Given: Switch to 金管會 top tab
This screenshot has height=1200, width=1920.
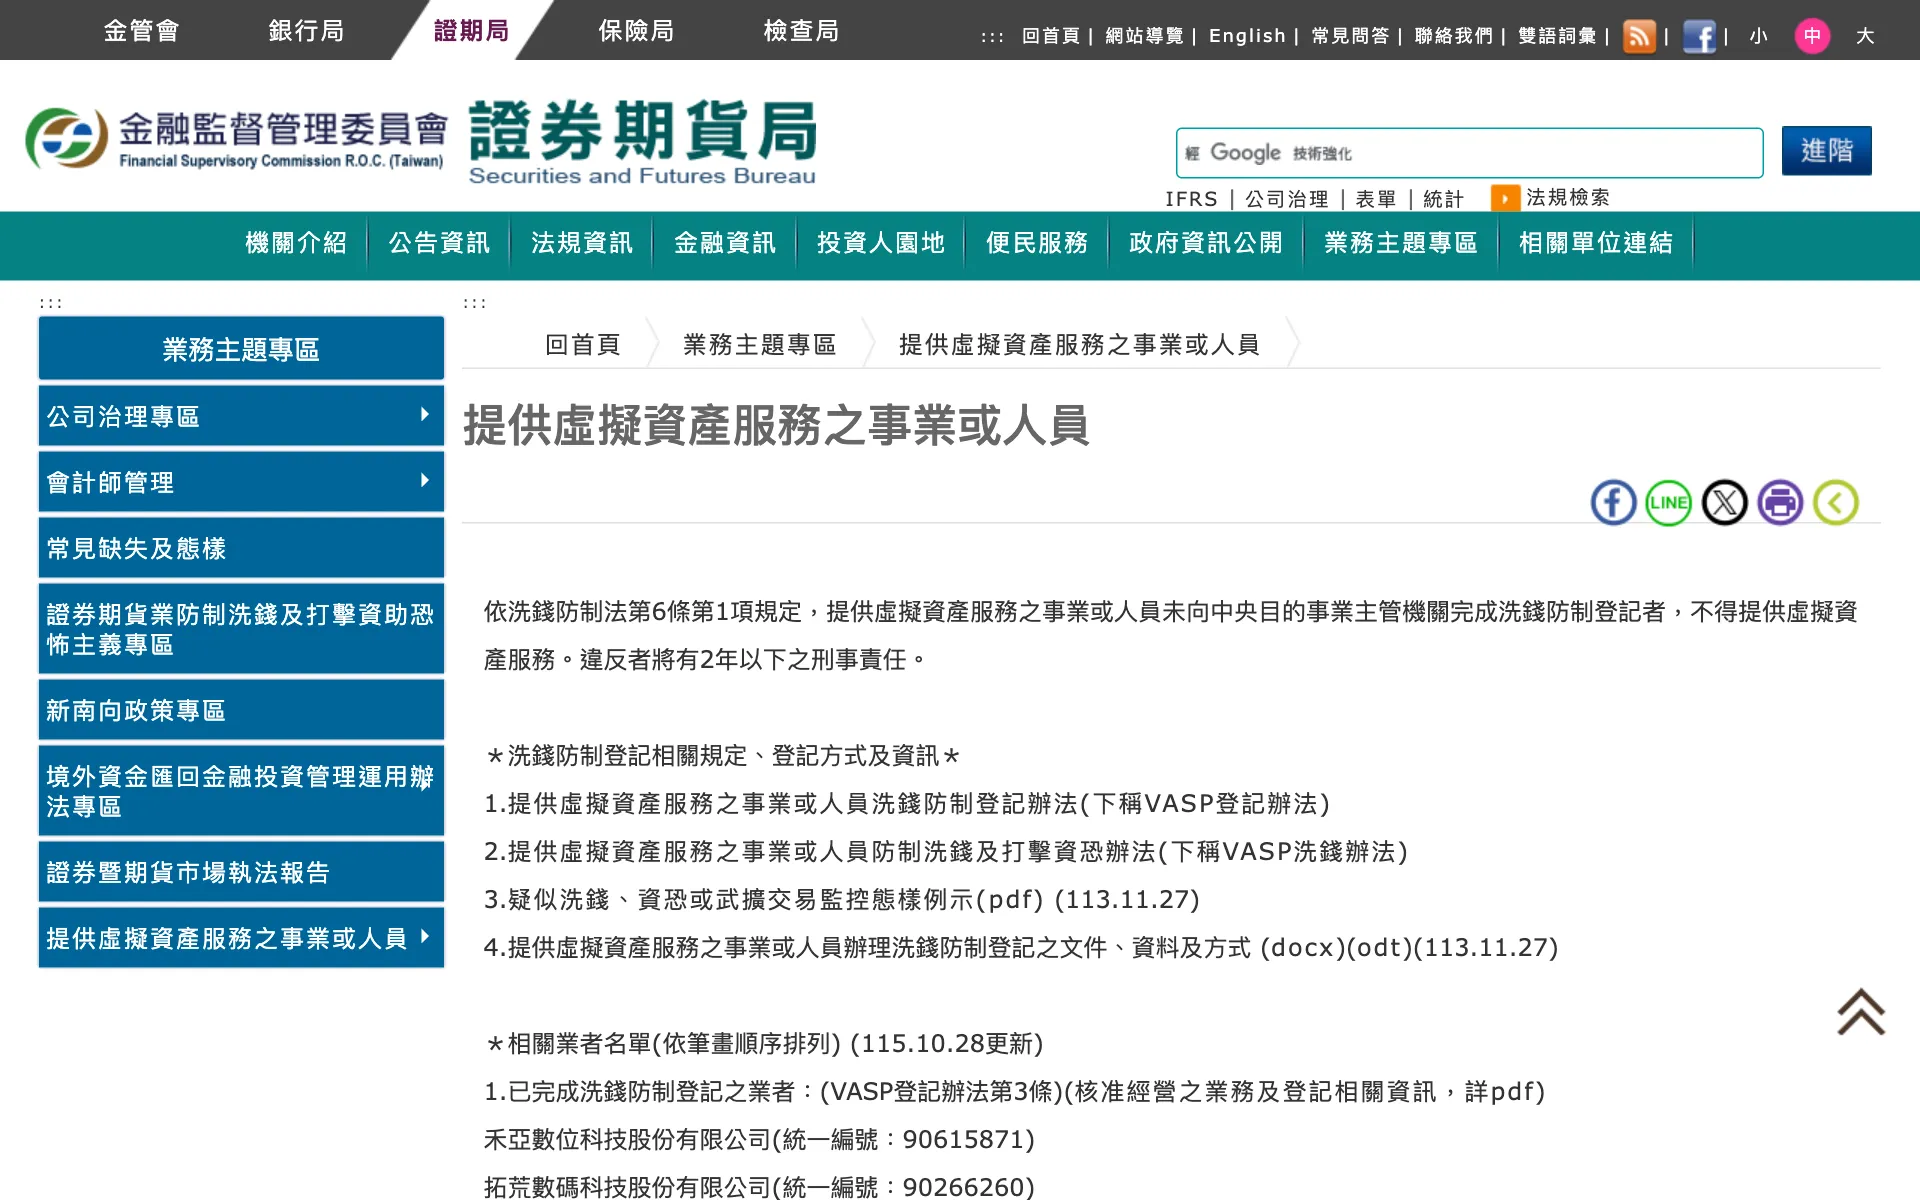Looking at the screenshot, I should 141,31.
